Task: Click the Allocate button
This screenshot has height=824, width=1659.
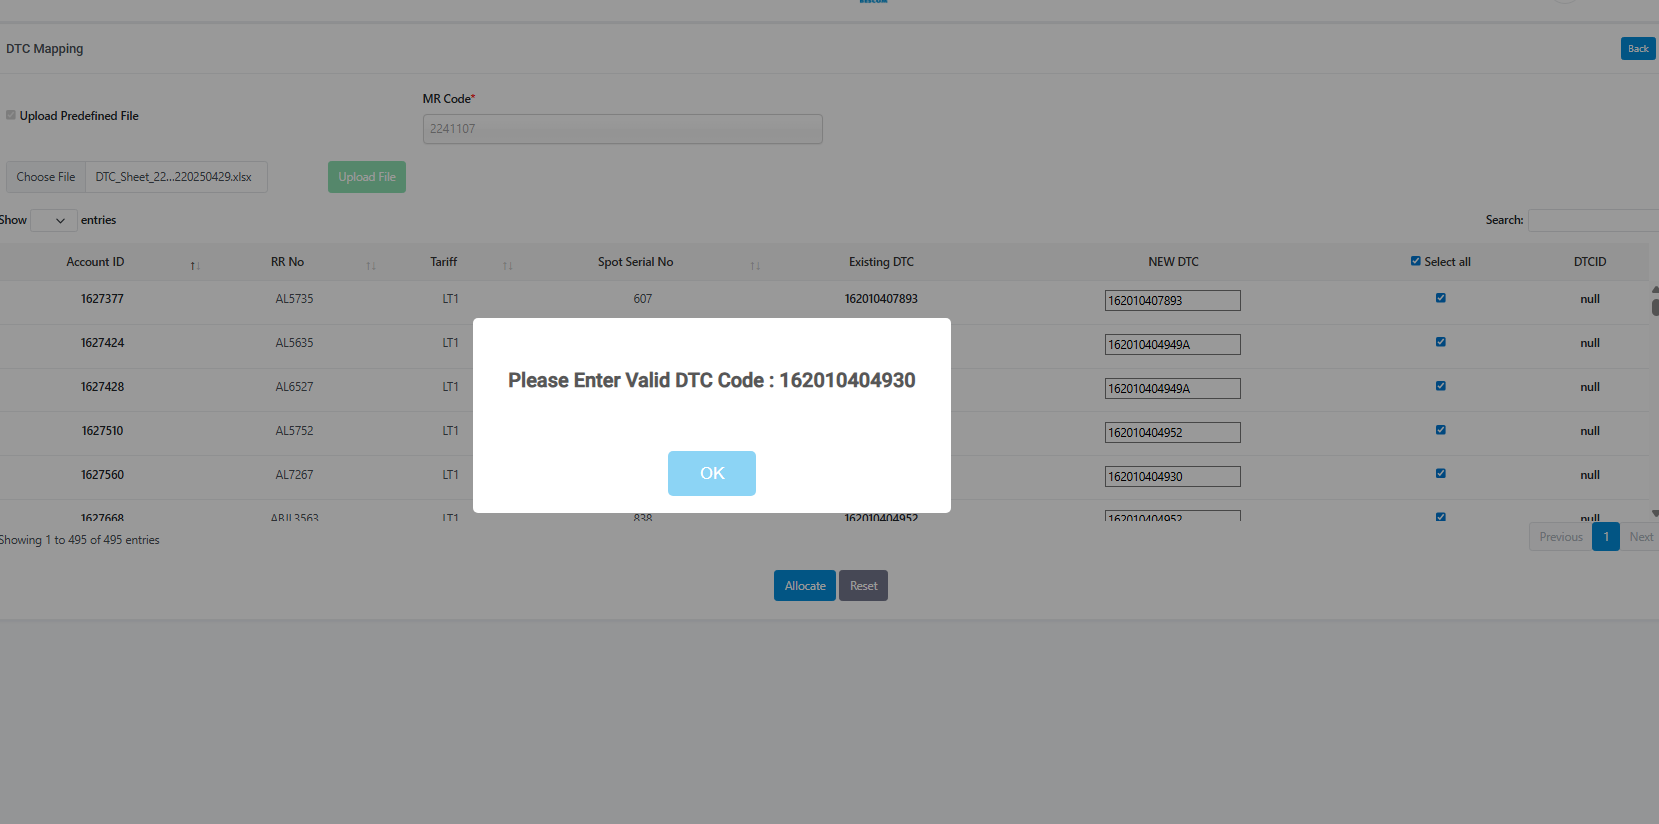Action: click(x=805, y=586)
